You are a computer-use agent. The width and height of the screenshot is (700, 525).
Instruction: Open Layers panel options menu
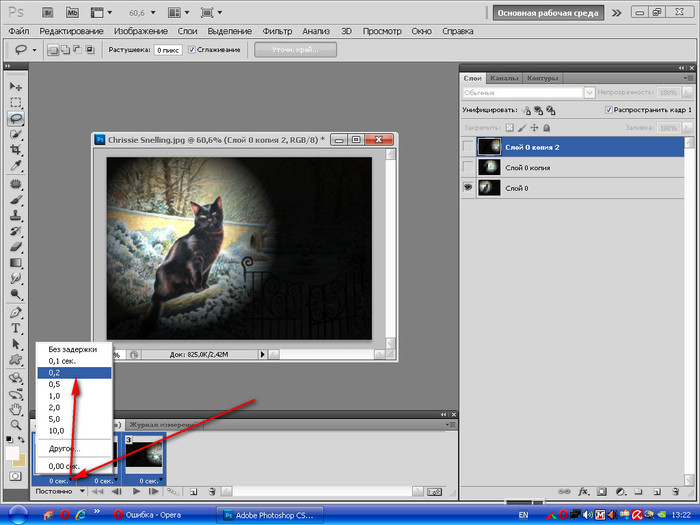coord(688,78)
